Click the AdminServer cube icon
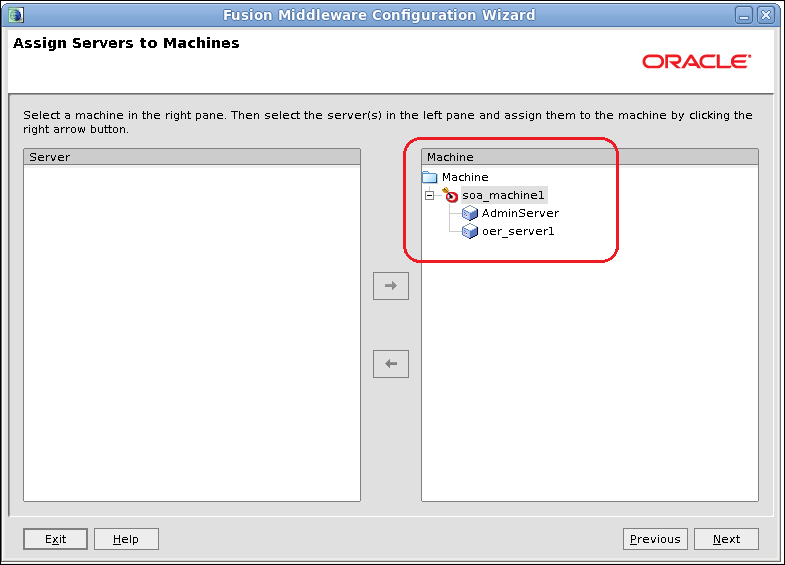 click(x=470, y=214)
